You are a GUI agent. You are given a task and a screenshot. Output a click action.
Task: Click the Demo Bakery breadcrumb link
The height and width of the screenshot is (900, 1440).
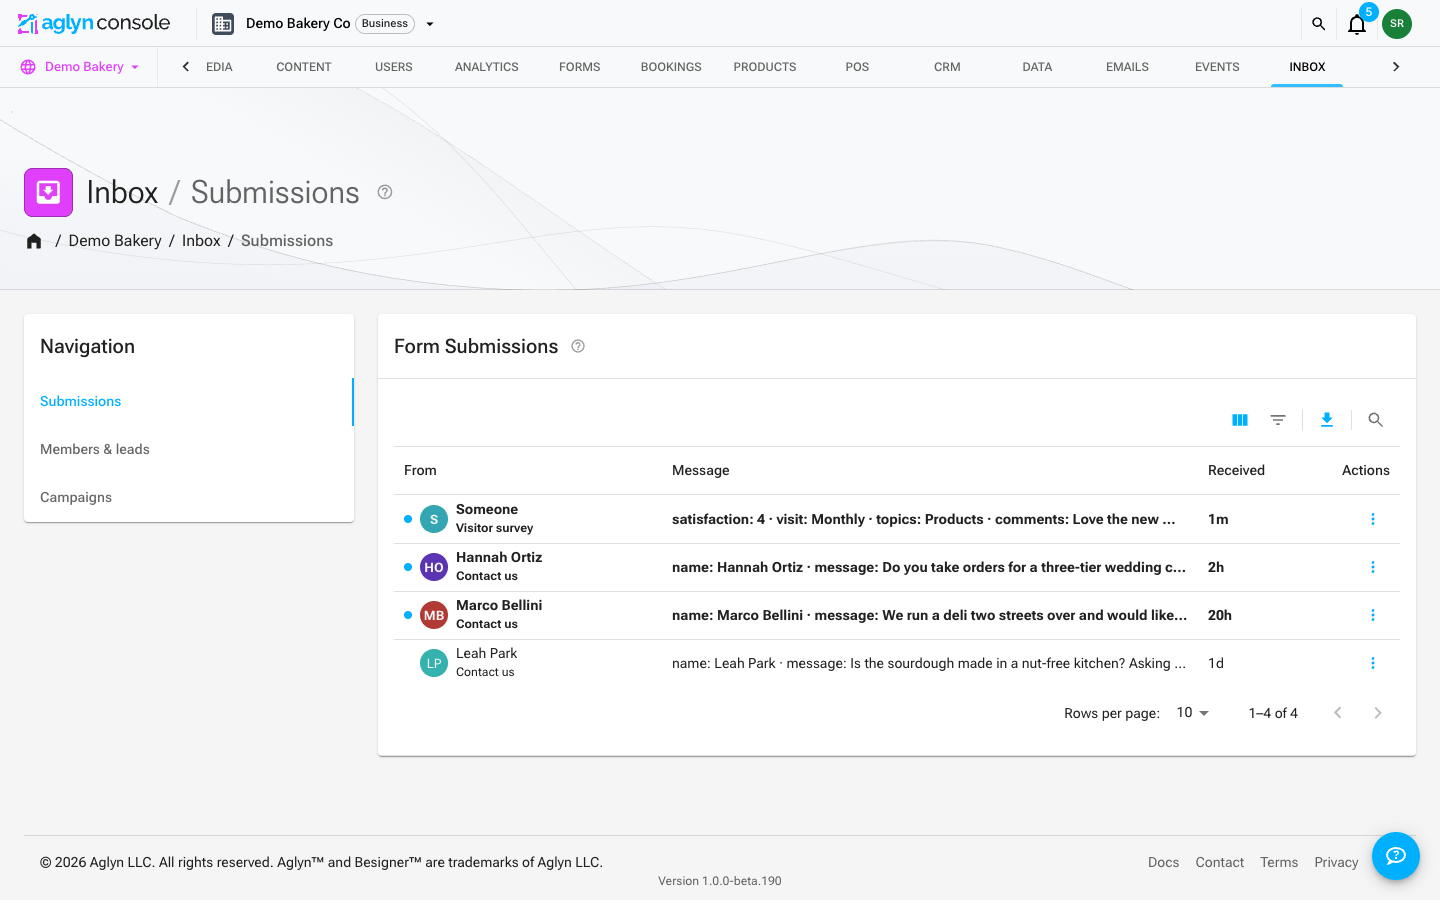pyautogui.click(x=115, y=241)
